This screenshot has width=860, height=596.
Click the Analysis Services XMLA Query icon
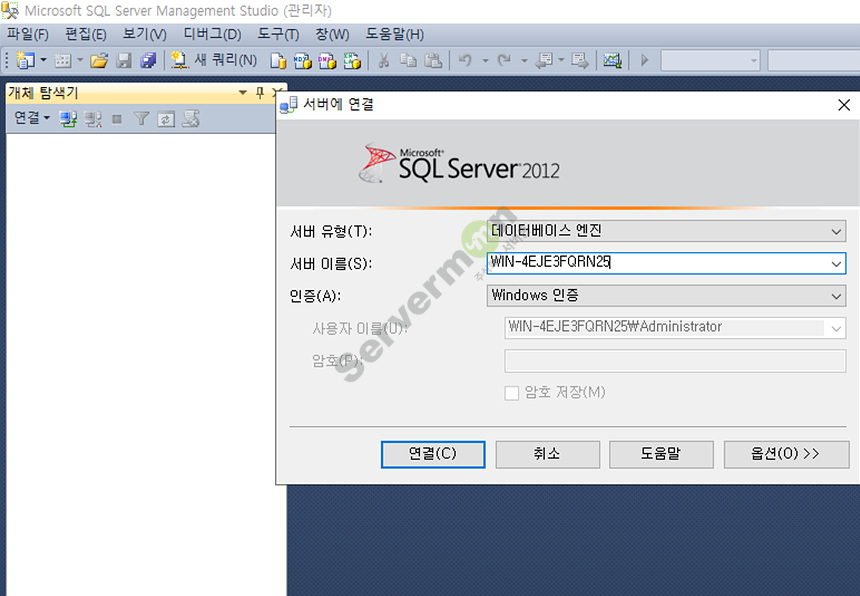[x=352, y=60]
